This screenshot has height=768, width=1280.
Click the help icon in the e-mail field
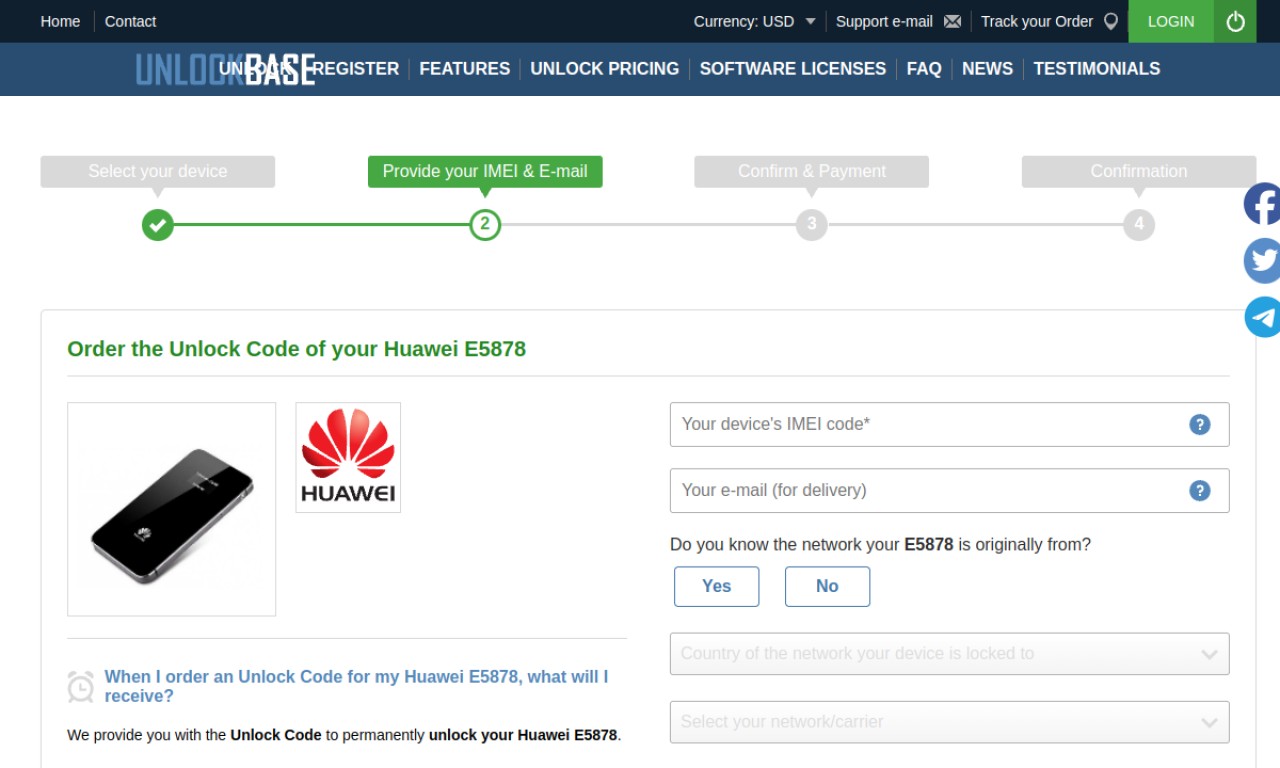1200,490
